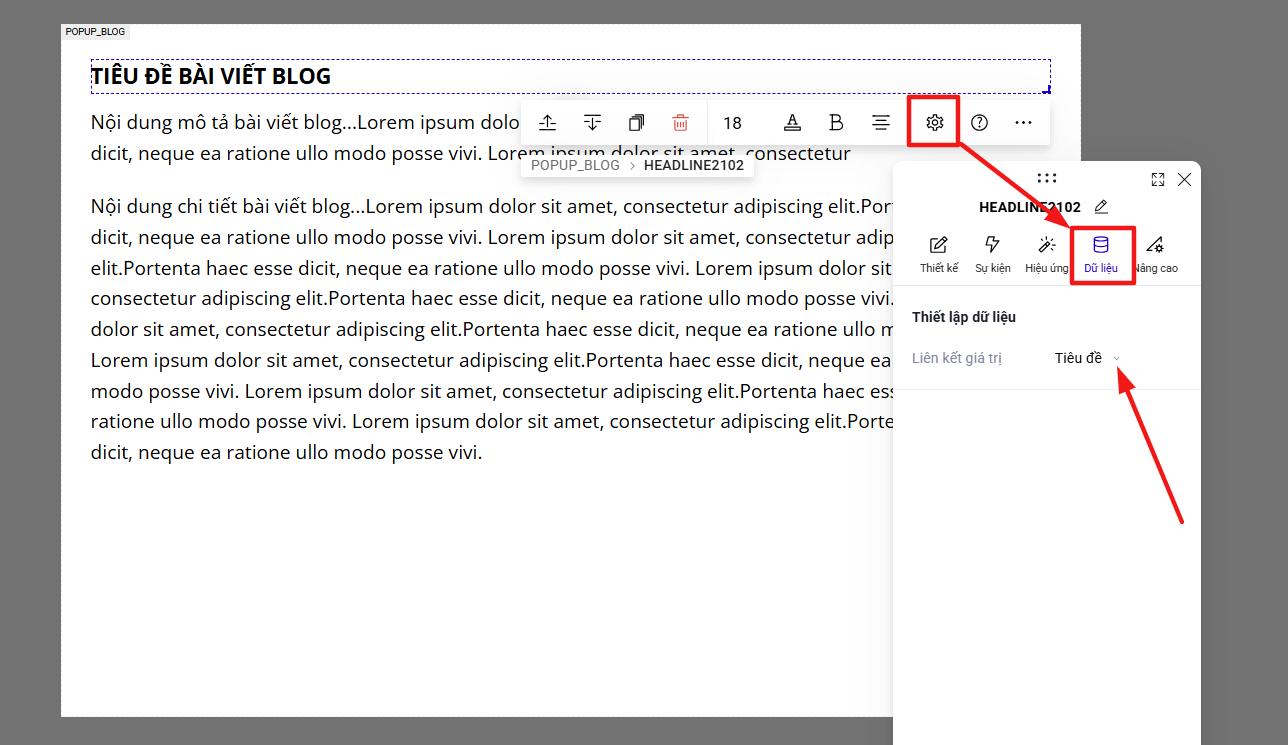1288x745 pixels.
Task: Open the text color tool
Action: [792, 123]
